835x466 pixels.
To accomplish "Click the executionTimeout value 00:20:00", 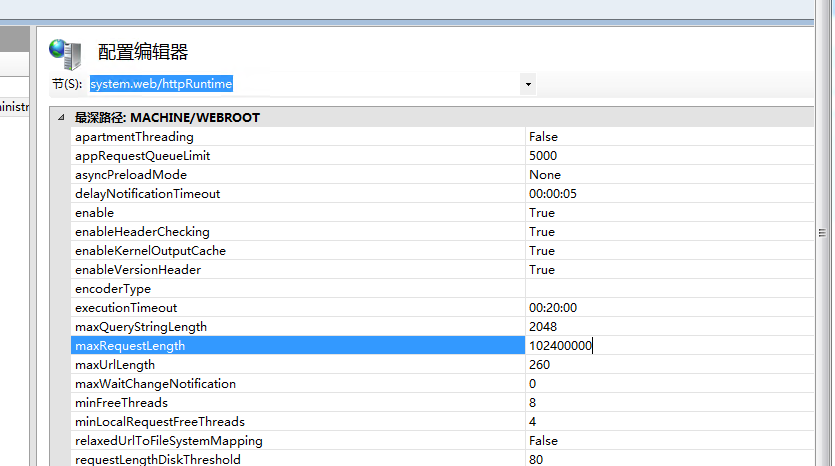I will (552, 308).
